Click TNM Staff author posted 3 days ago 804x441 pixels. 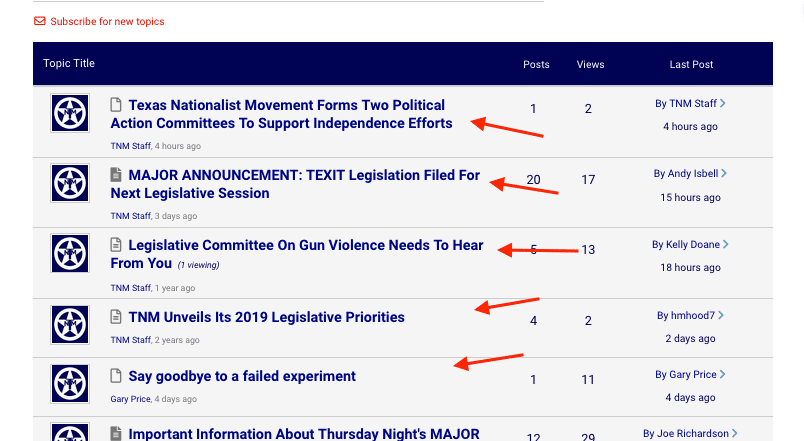click(130, 216)
